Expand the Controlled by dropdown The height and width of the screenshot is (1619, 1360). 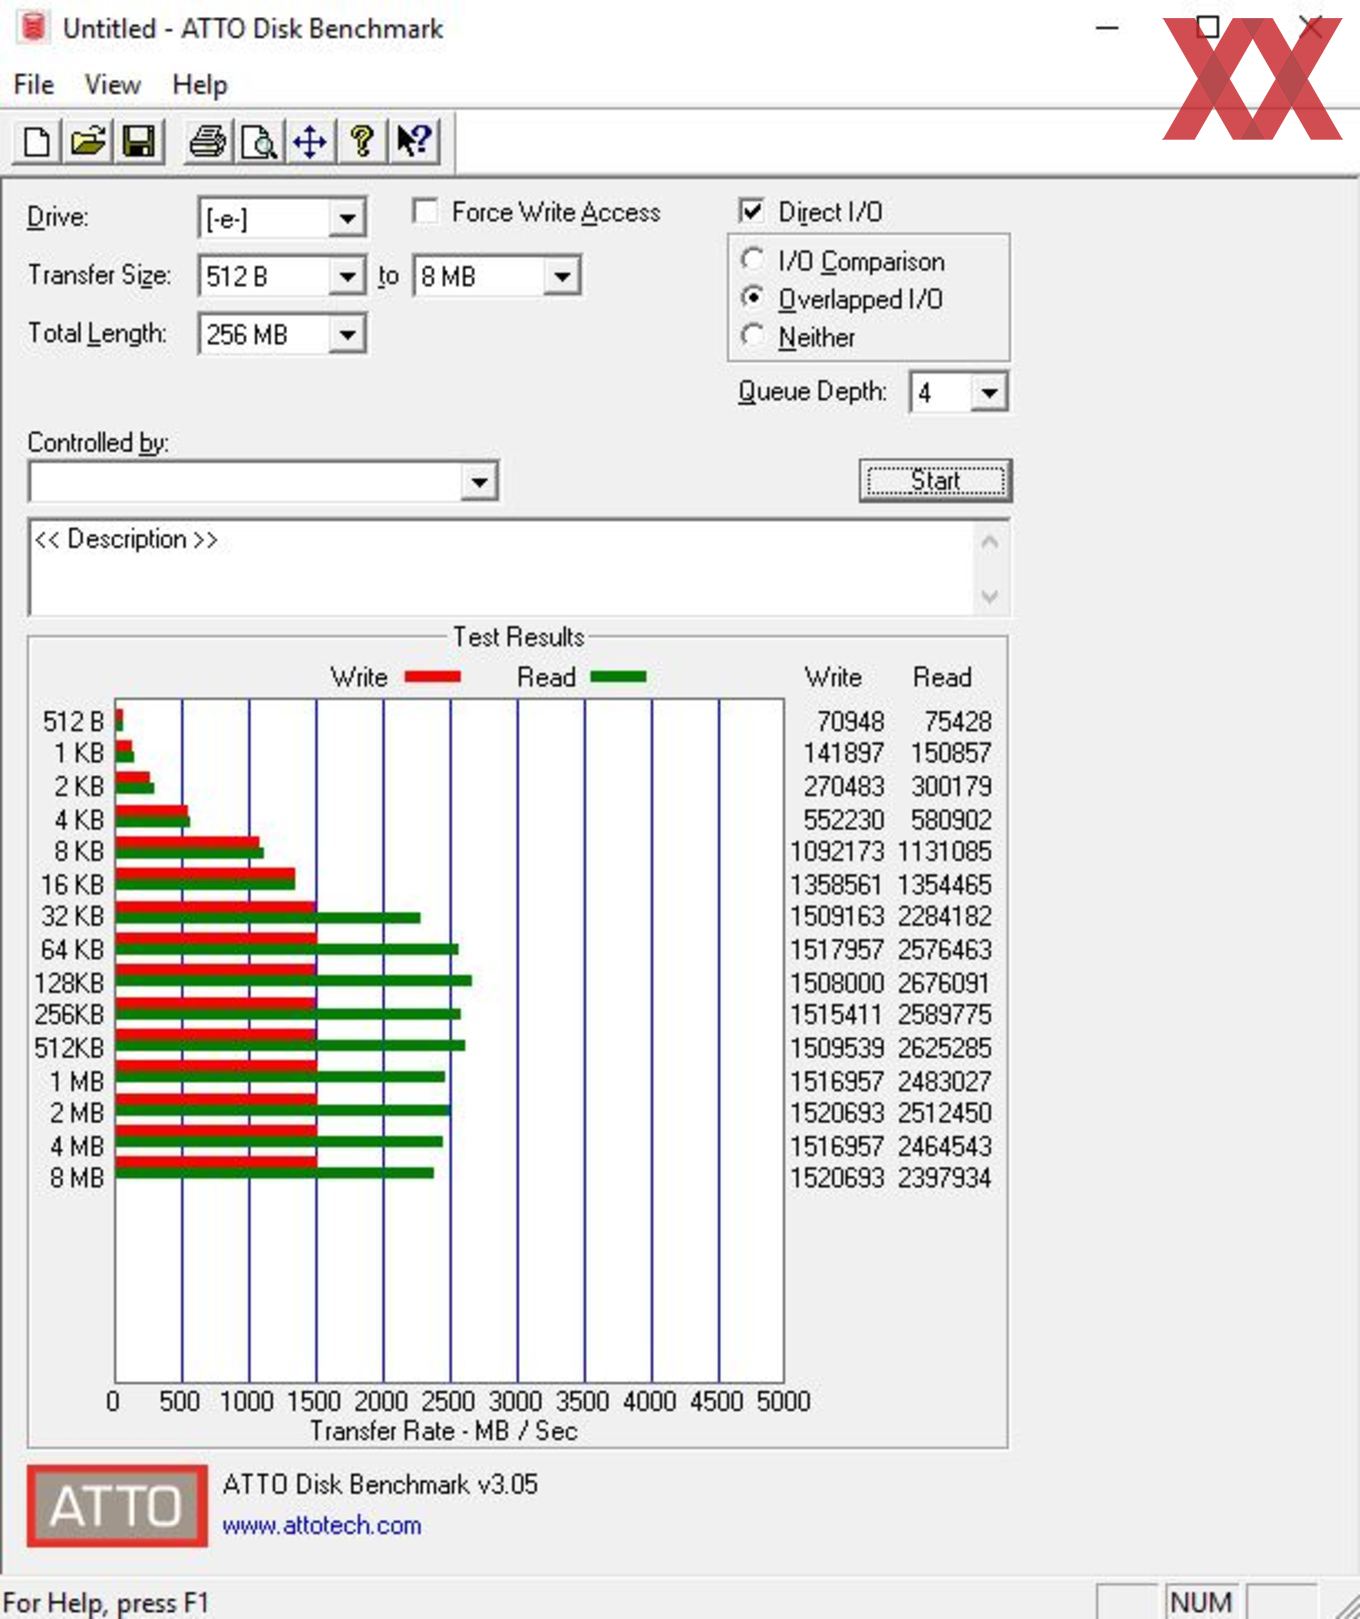(x=479, y=482)
